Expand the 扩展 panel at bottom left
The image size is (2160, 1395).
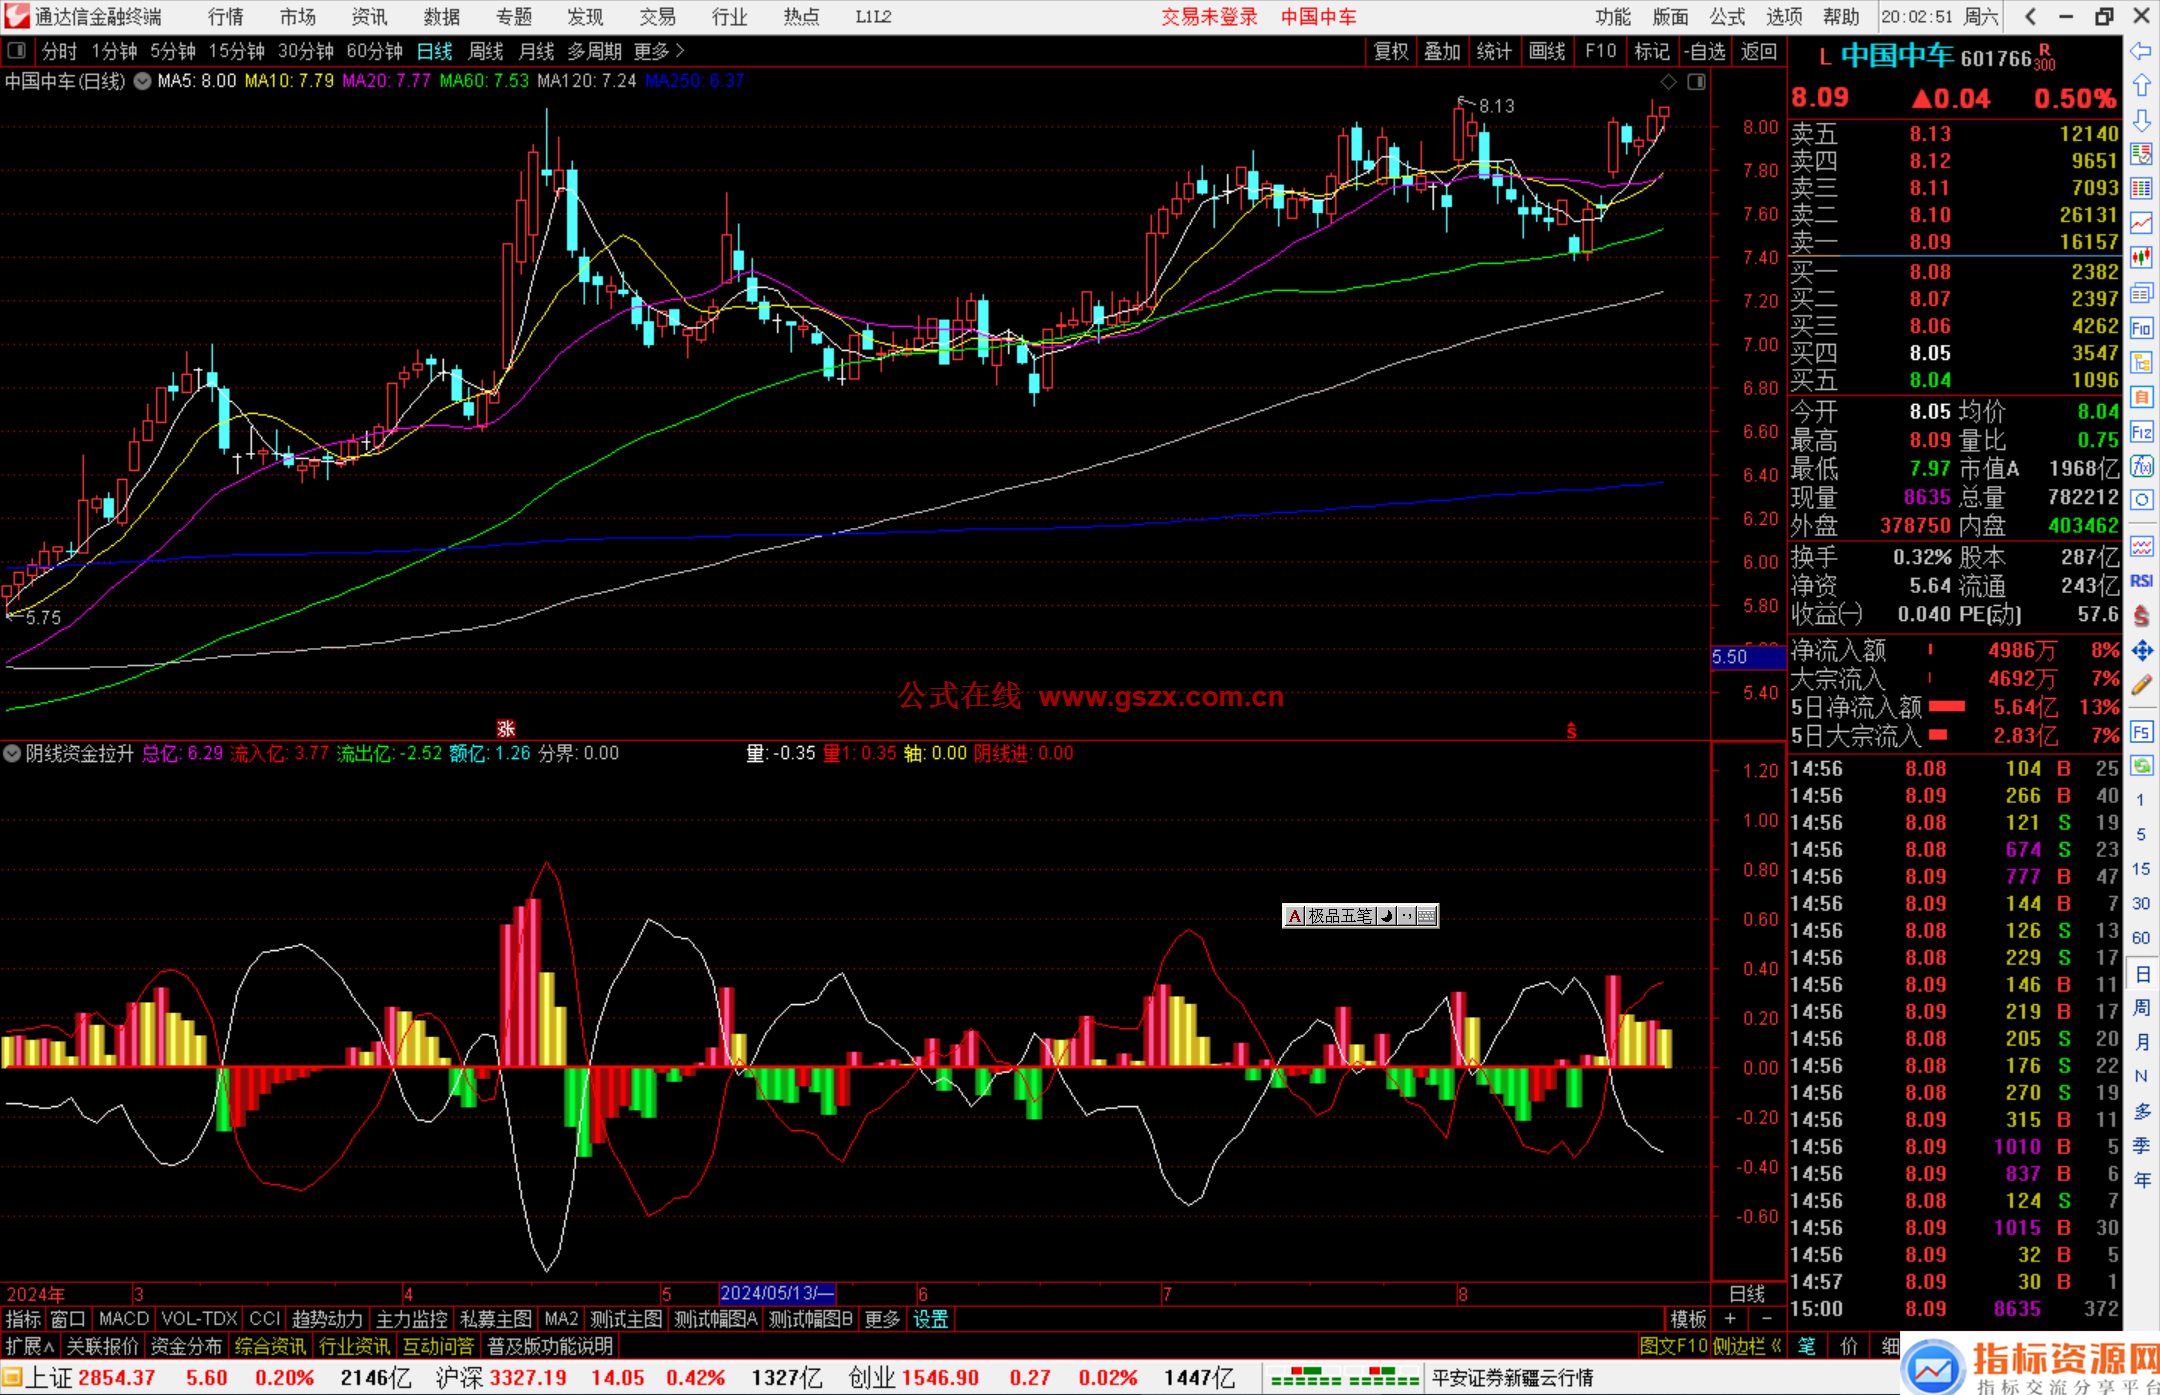[30, 1347]
